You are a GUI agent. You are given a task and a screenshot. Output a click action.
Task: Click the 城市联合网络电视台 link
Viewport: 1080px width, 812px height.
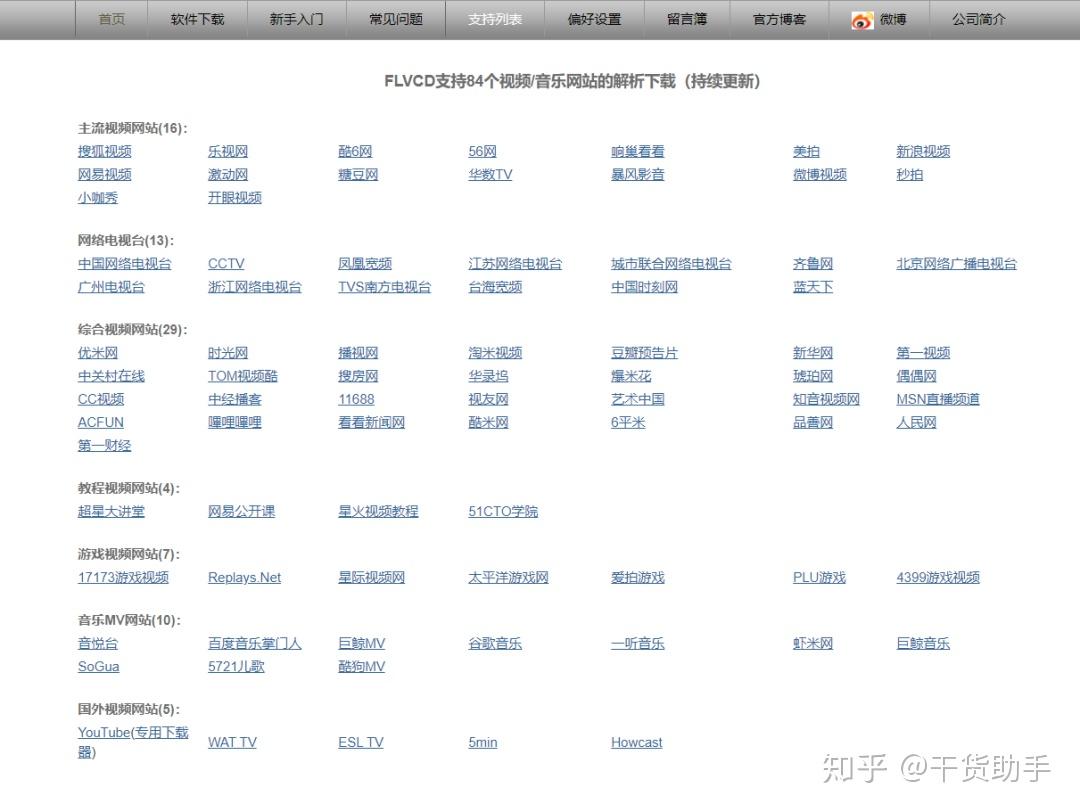(x=671, y=264)
